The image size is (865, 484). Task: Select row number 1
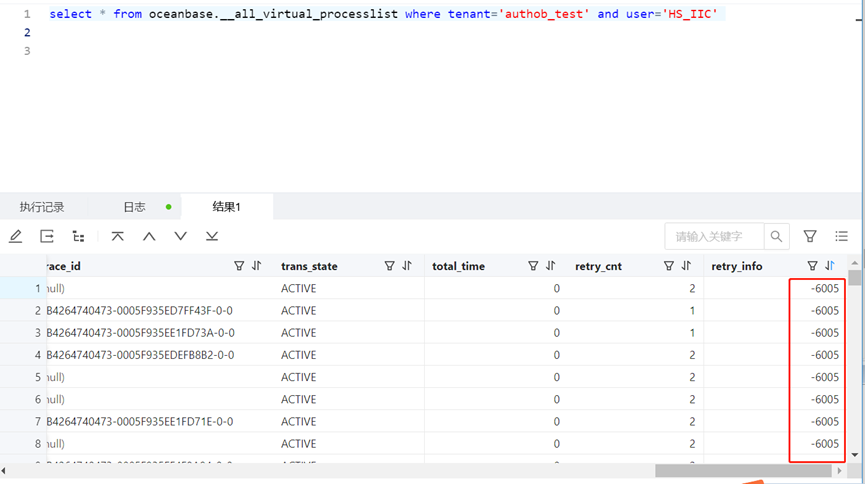tap(38, 288)
